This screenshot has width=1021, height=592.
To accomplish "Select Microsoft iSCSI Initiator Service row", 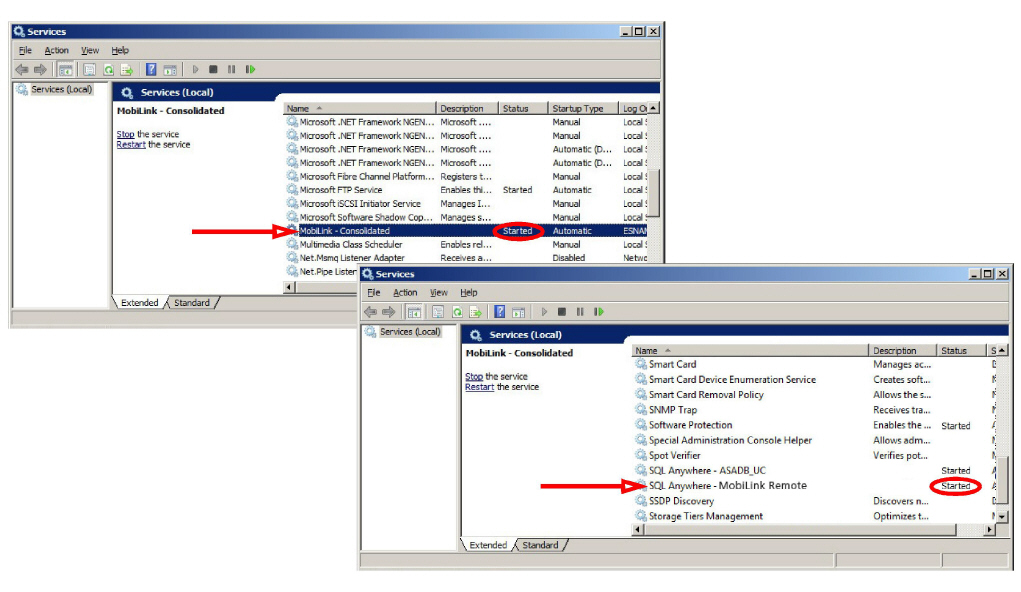I will 466,204.
